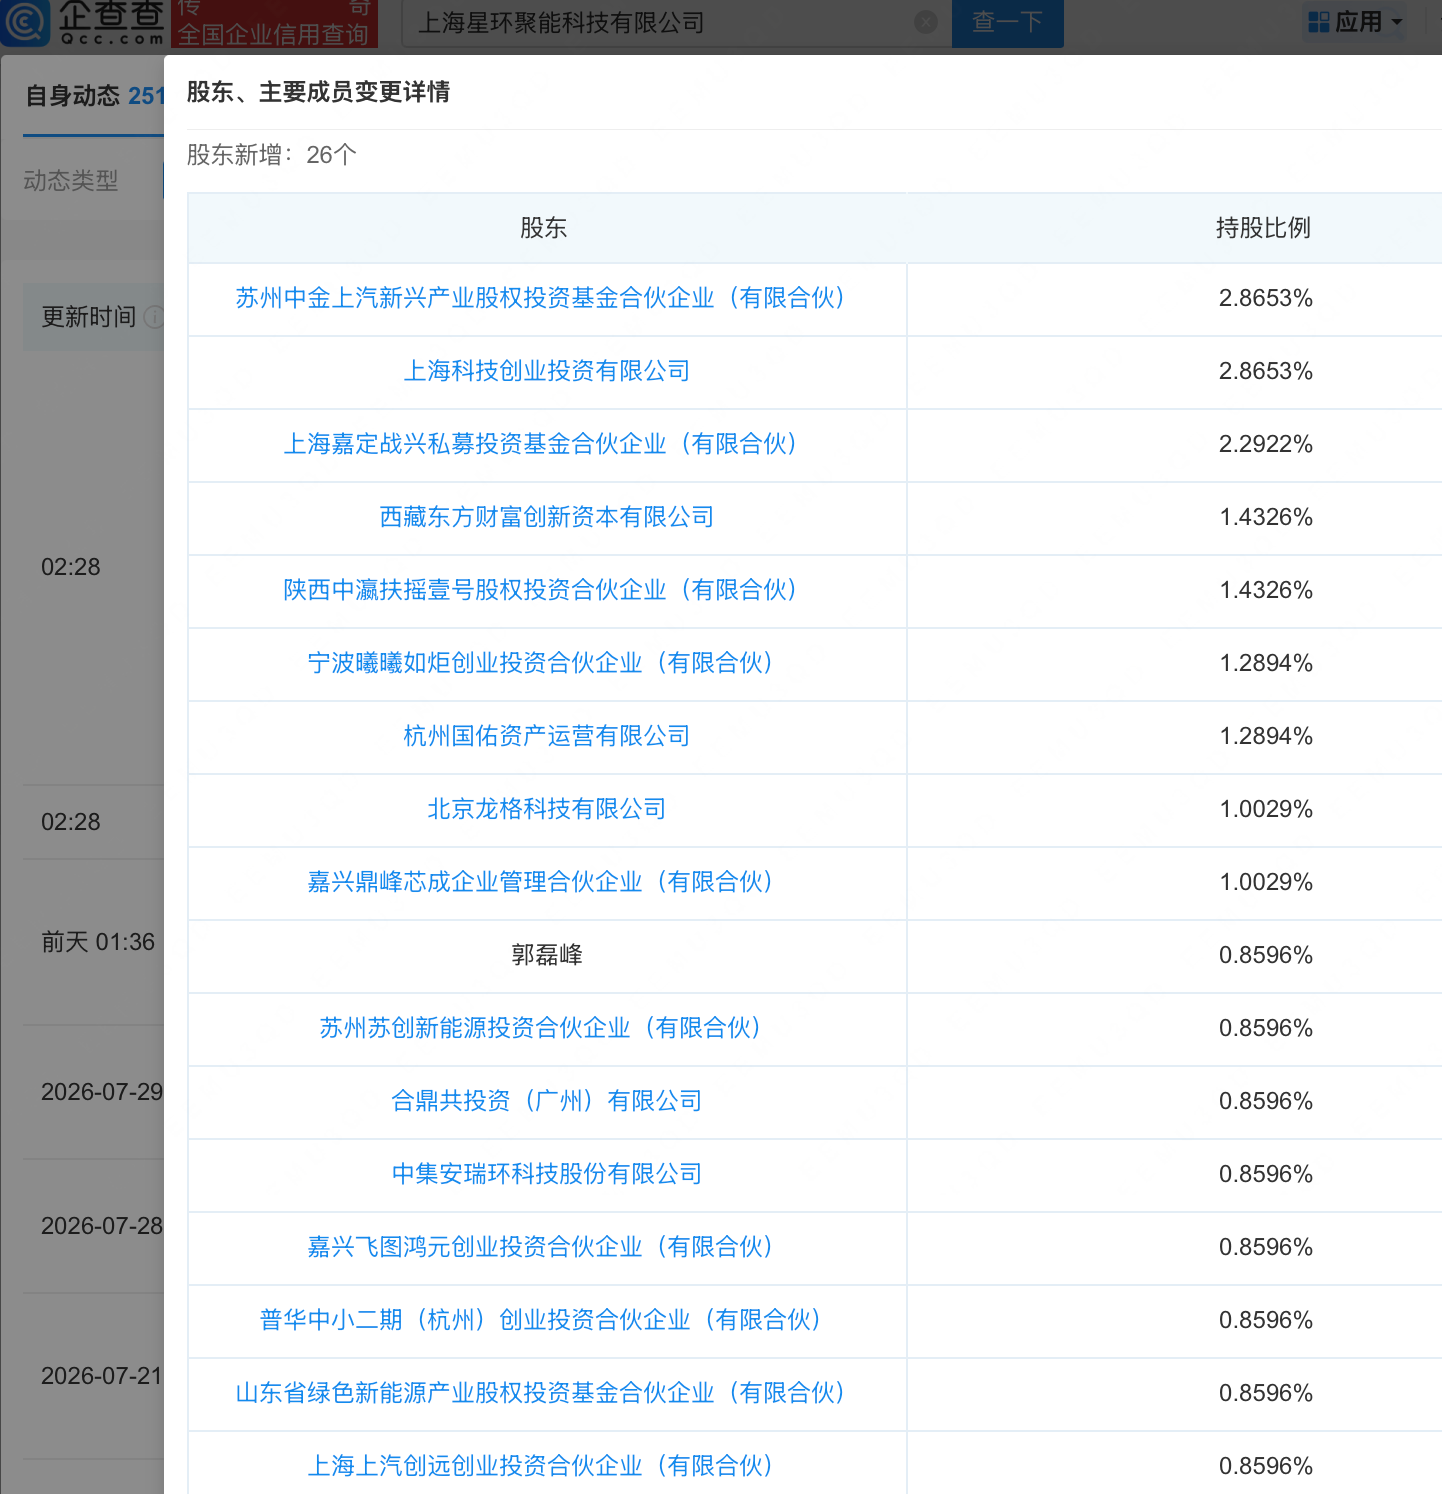Image resolution: width=1442 pixels, height=1494 pixels.
Task: Select 0.8596% in 郭磊峰 row
Action: (x=1266, y=955)
